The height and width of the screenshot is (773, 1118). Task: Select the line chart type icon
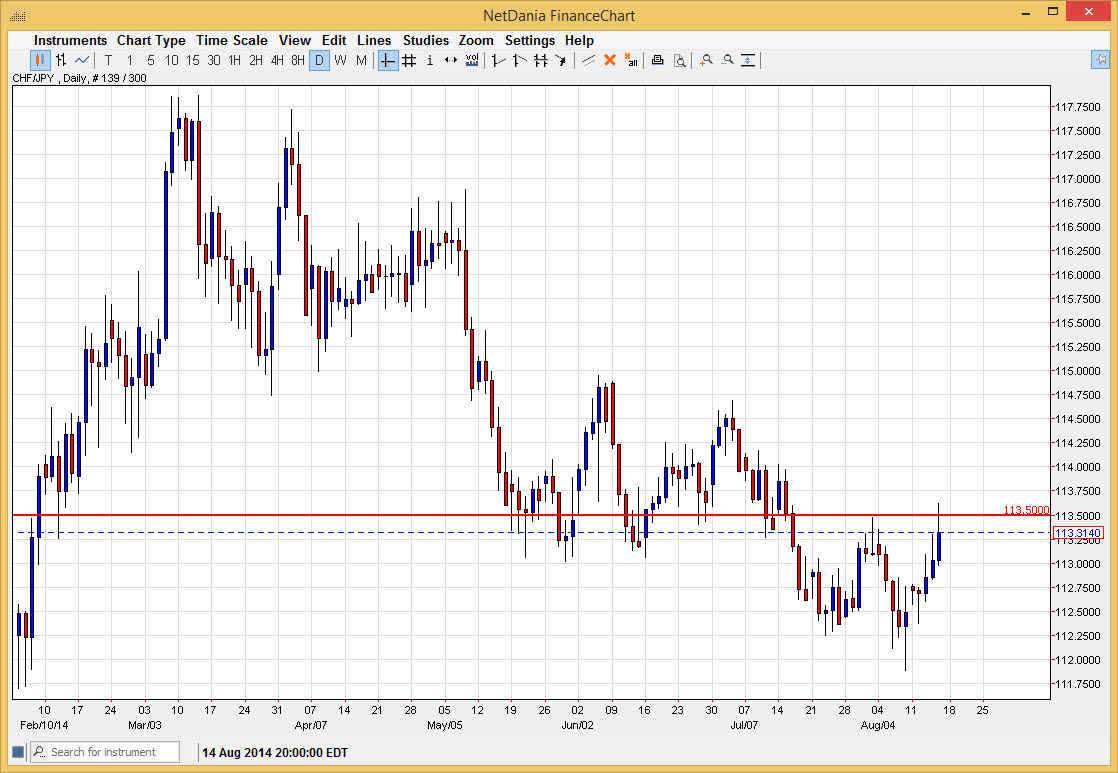(80, 61)
